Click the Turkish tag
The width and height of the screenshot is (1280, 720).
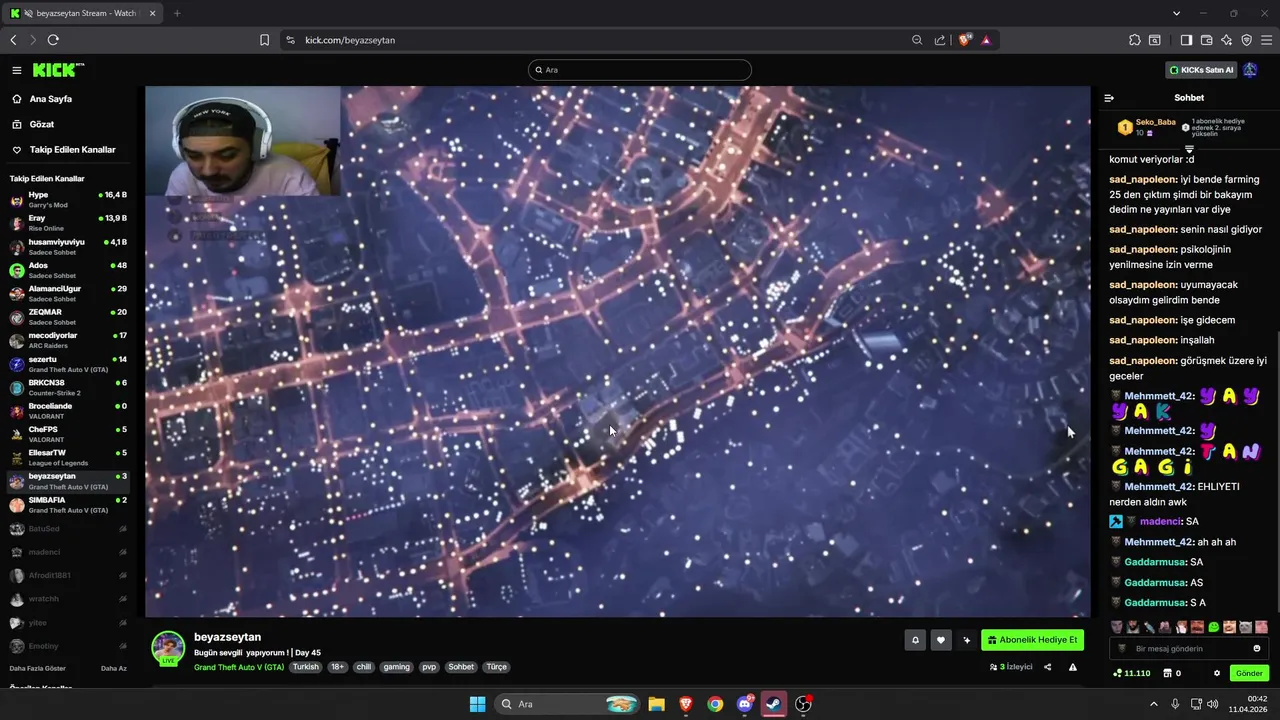click(x=306, y=667)
